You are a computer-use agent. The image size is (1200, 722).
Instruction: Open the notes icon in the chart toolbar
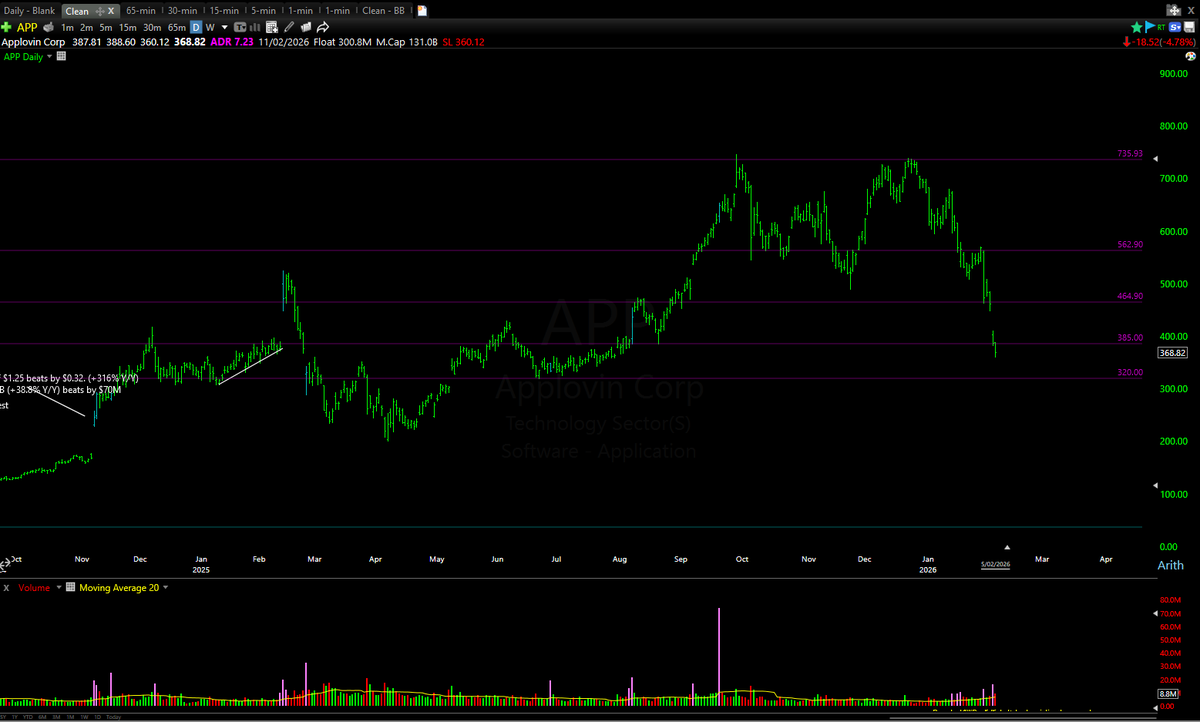click(271, 27)
